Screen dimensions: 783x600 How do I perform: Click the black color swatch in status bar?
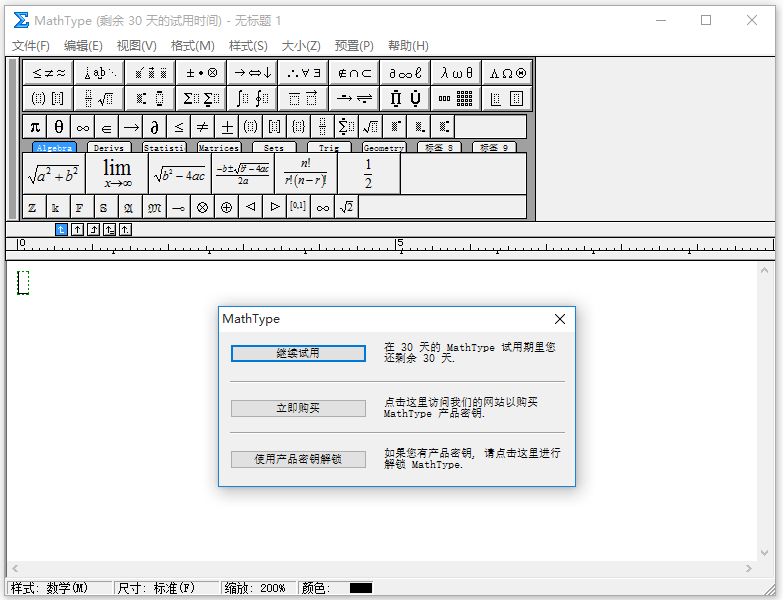(360, 588)
